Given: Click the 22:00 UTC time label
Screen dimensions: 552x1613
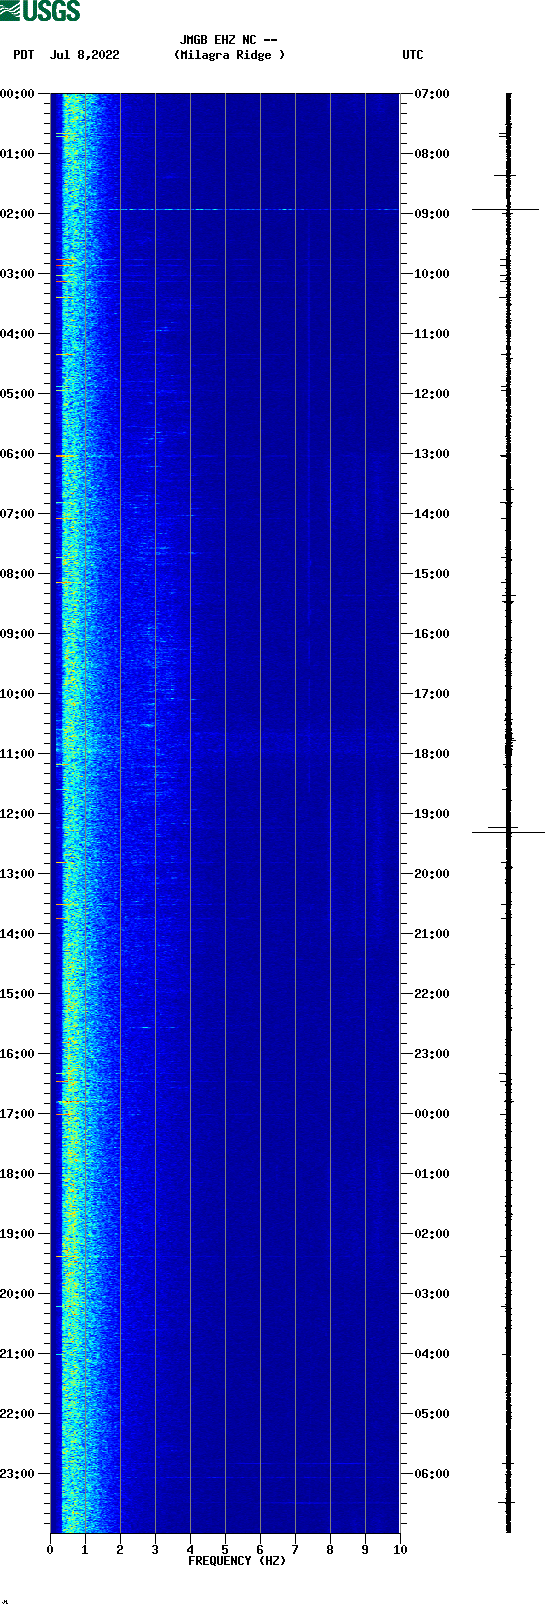Looking at the screenshot, I should click(432, 994).
